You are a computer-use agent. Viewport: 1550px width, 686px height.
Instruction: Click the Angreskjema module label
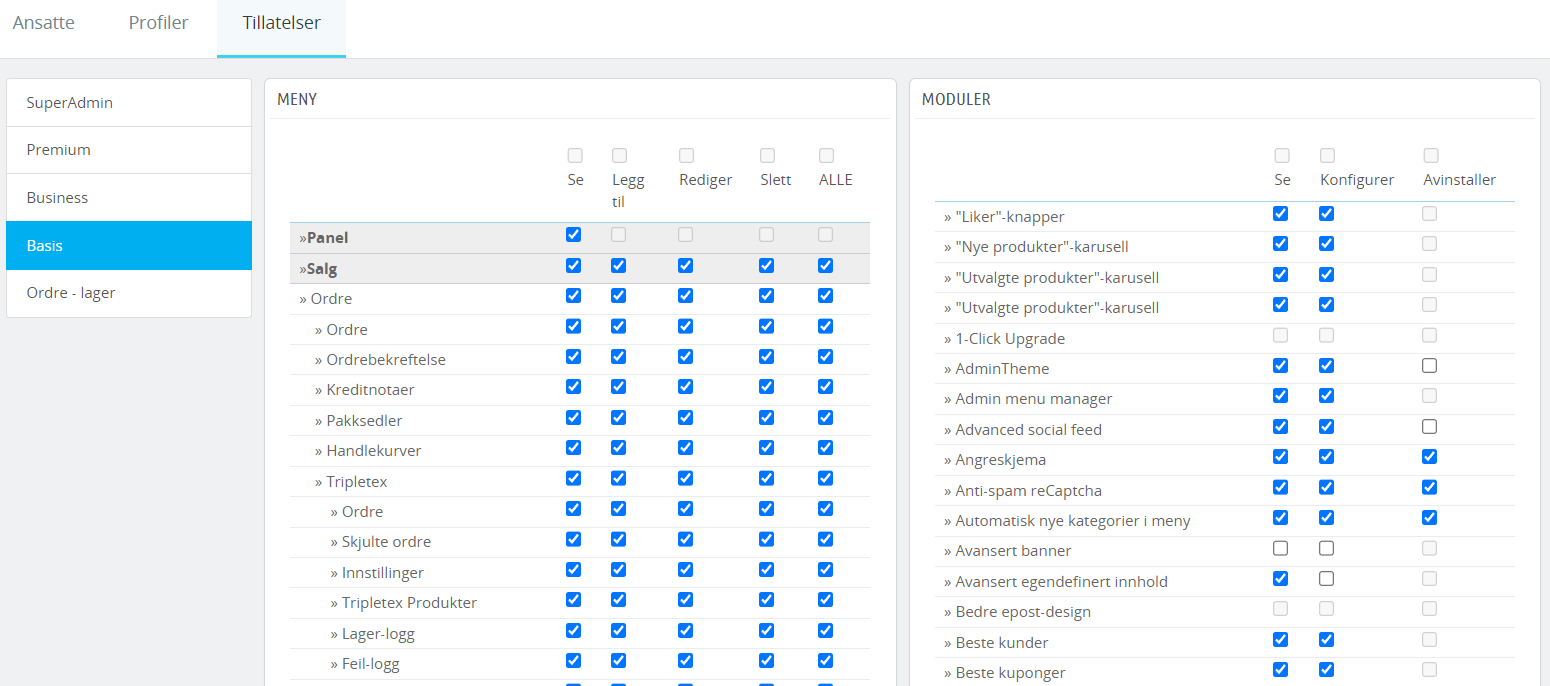(995, 460)
